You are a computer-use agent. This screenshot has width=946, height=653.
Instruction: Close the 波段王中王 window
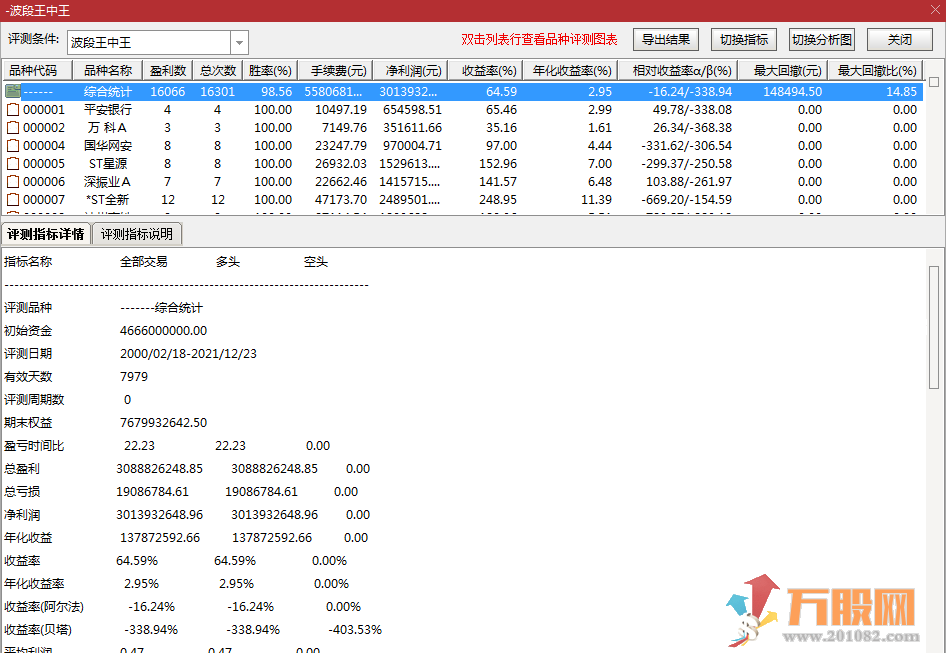click(x=935, y=10)
